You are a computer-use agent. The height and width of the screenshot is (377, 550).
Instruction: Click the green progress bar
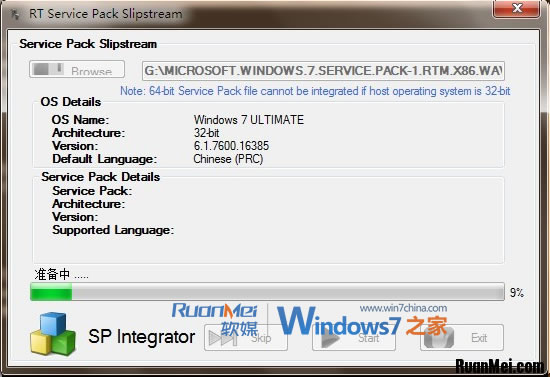[x=267, y=292]
